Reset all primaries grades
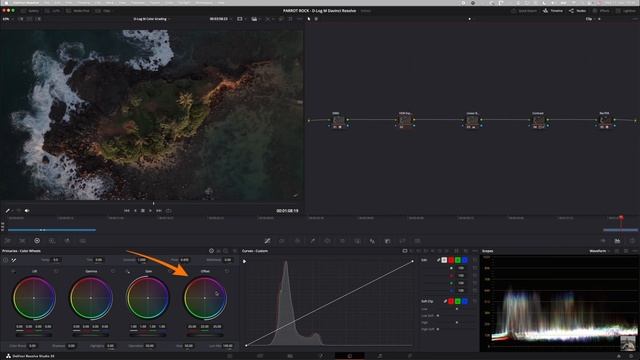The width and height of the screenshot is (640, 360). (235, 251)
